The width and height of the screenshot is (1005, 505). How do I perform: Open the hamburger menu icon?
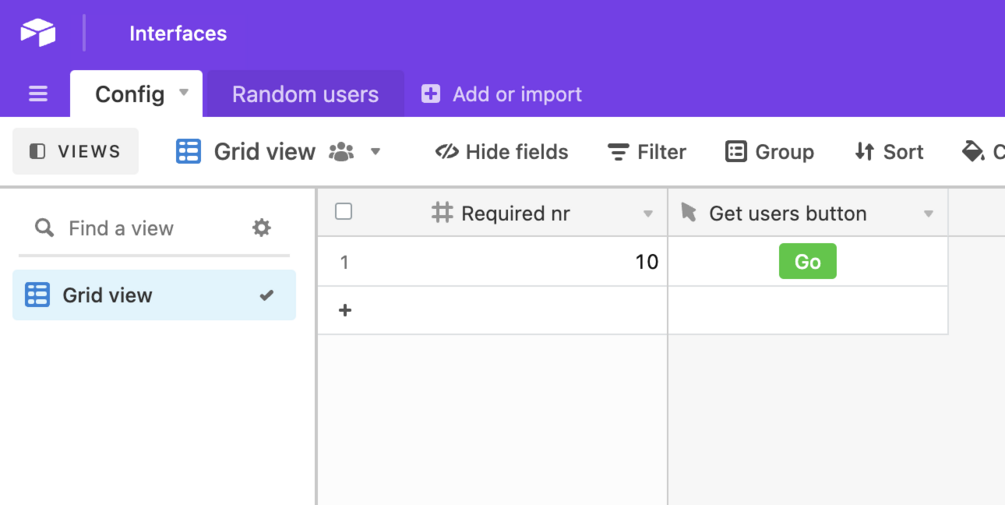pyautogui.click(x=38, y=94)
